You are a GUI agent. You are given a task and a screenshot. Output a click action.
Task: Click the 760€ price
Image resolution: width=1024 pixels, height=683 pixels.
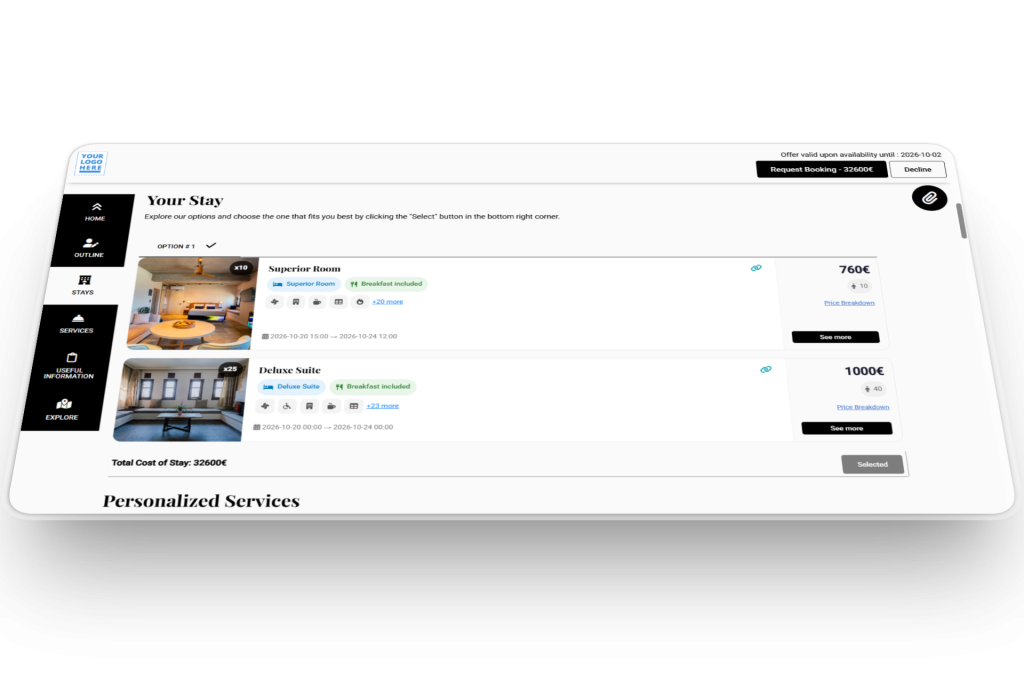tap(854, 269)
